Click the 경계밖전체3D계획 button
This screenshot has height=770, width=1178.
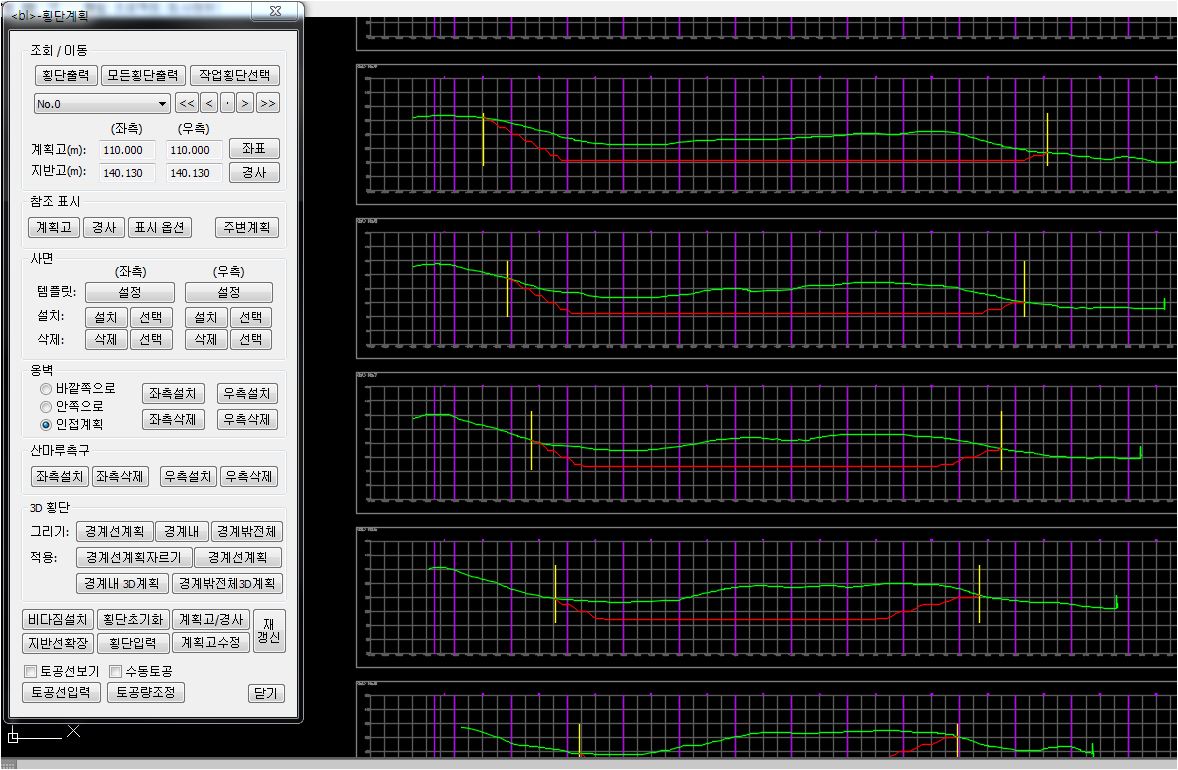pos(228,584)
